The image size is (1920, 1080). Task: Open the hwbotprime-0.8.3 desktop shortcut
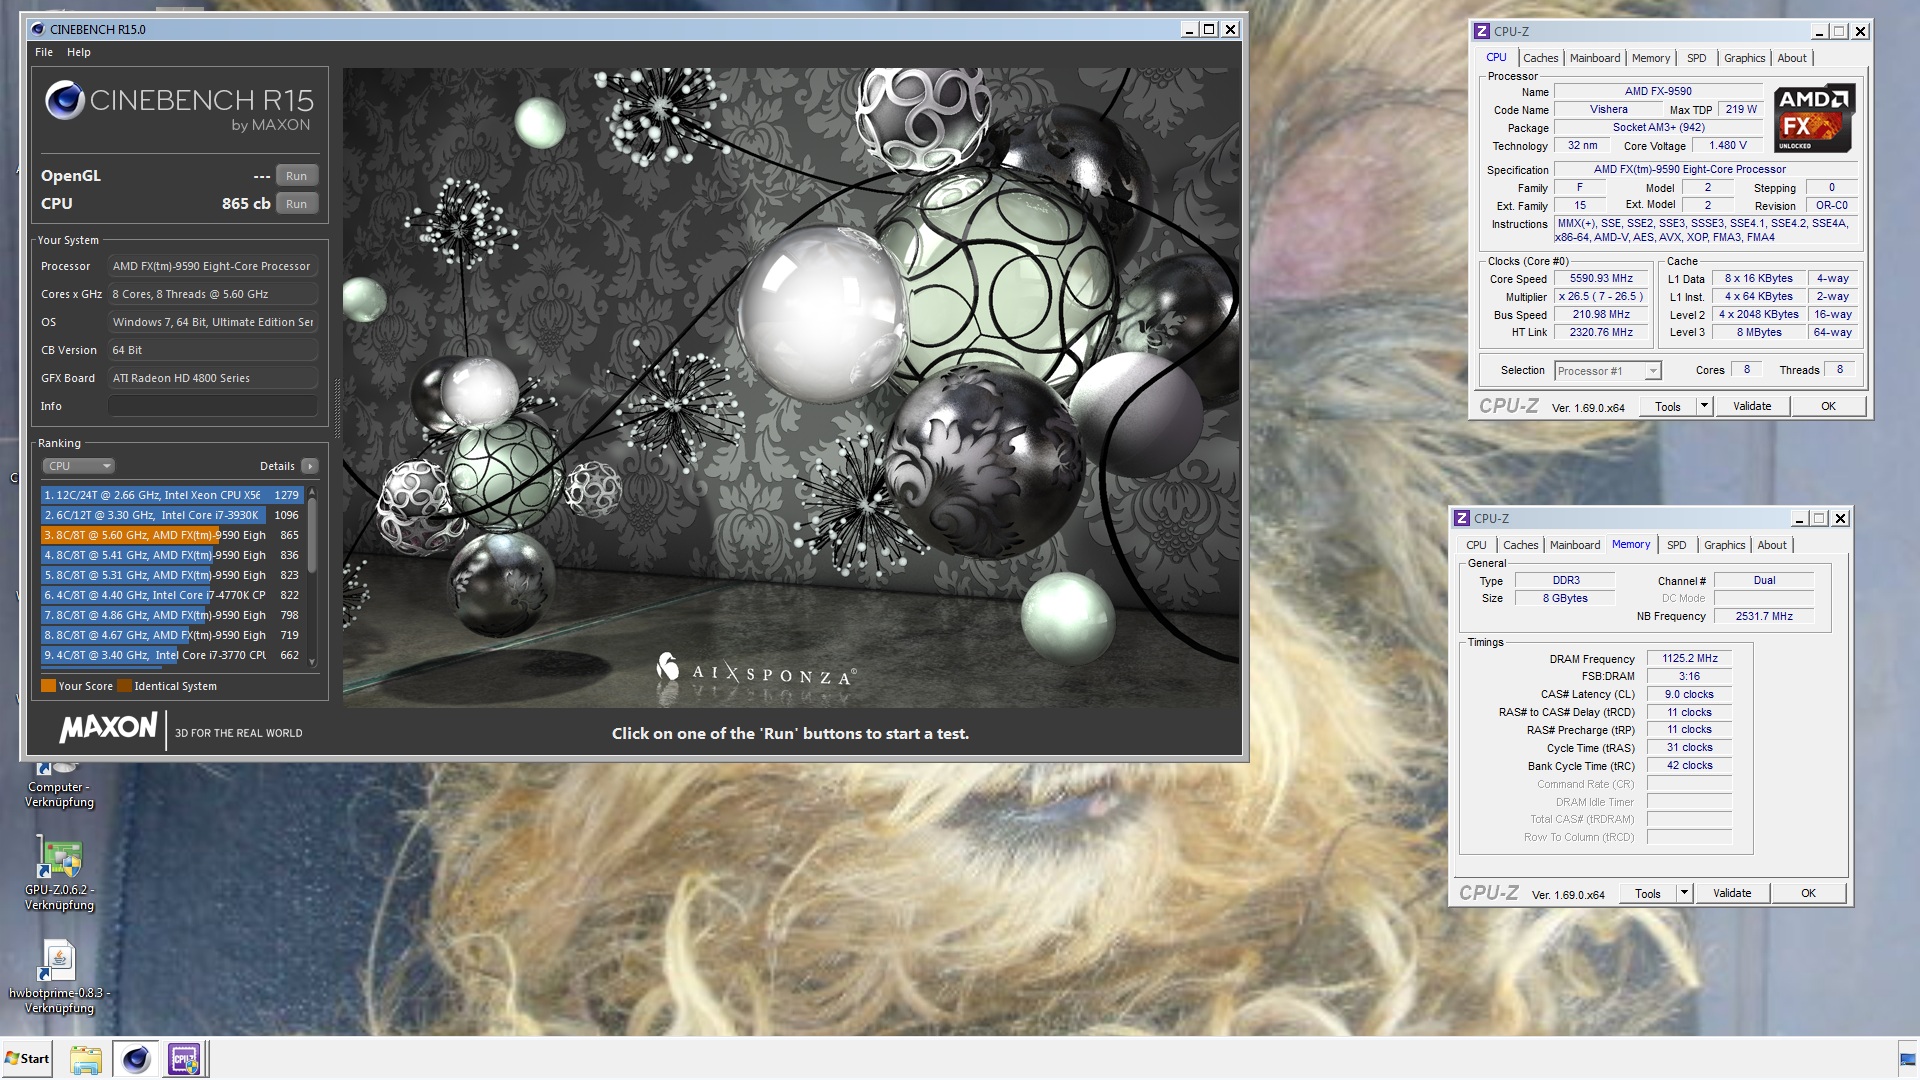pos(59,977)
